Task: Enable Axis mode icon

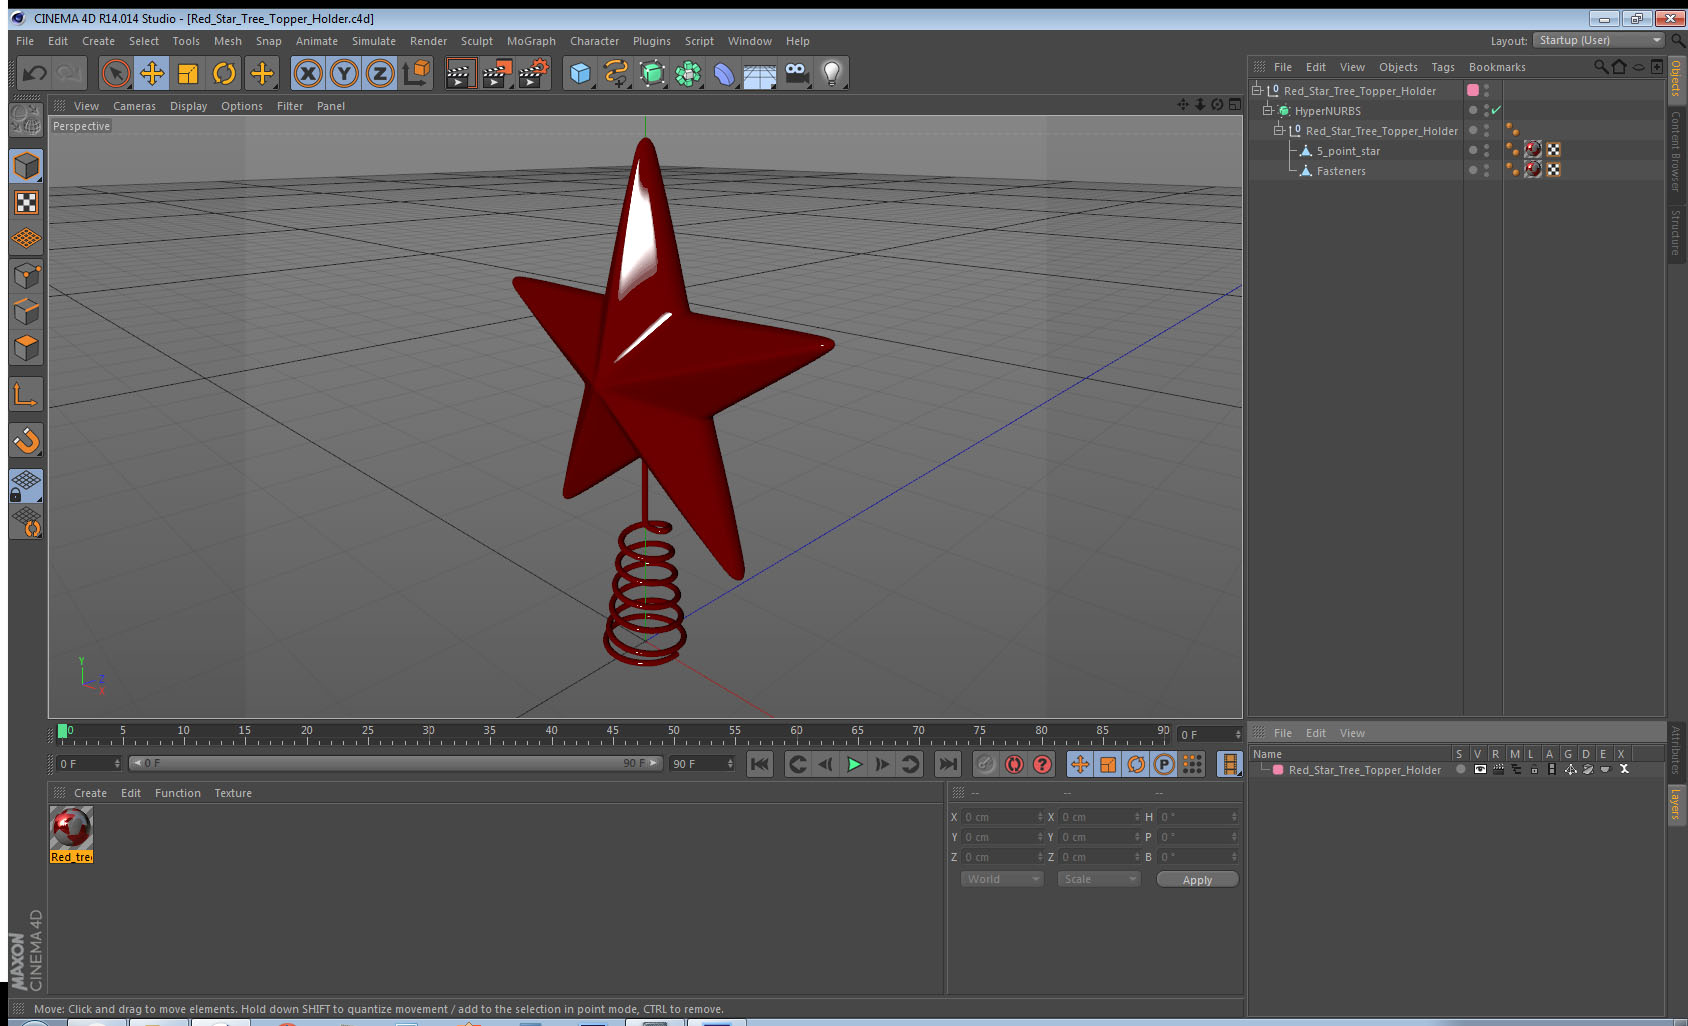Action: tap(26, 394)
